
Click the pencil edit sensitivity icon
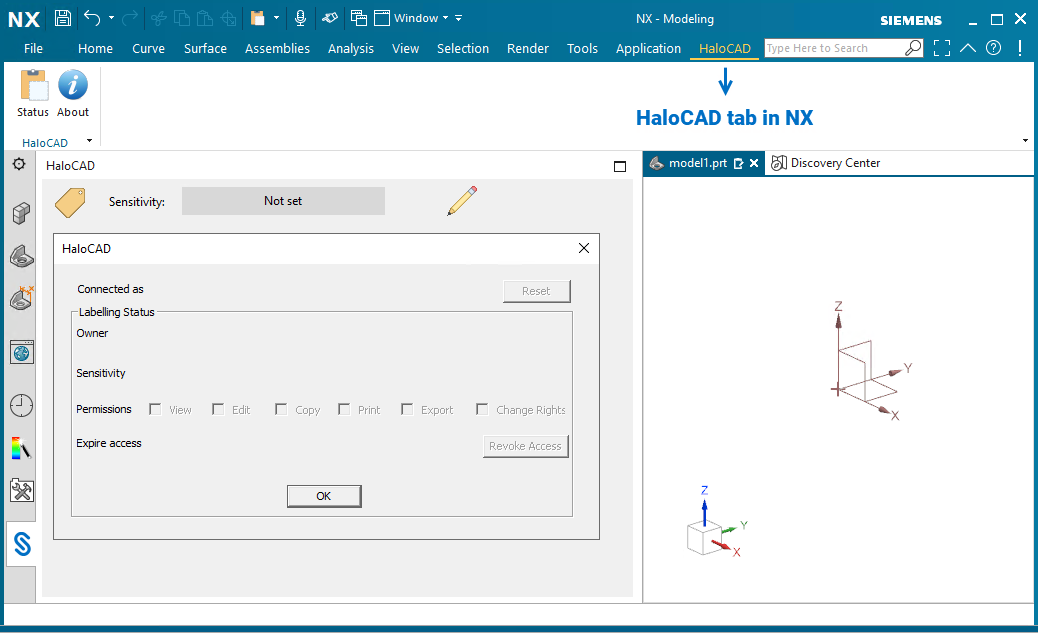coord(461,201)
